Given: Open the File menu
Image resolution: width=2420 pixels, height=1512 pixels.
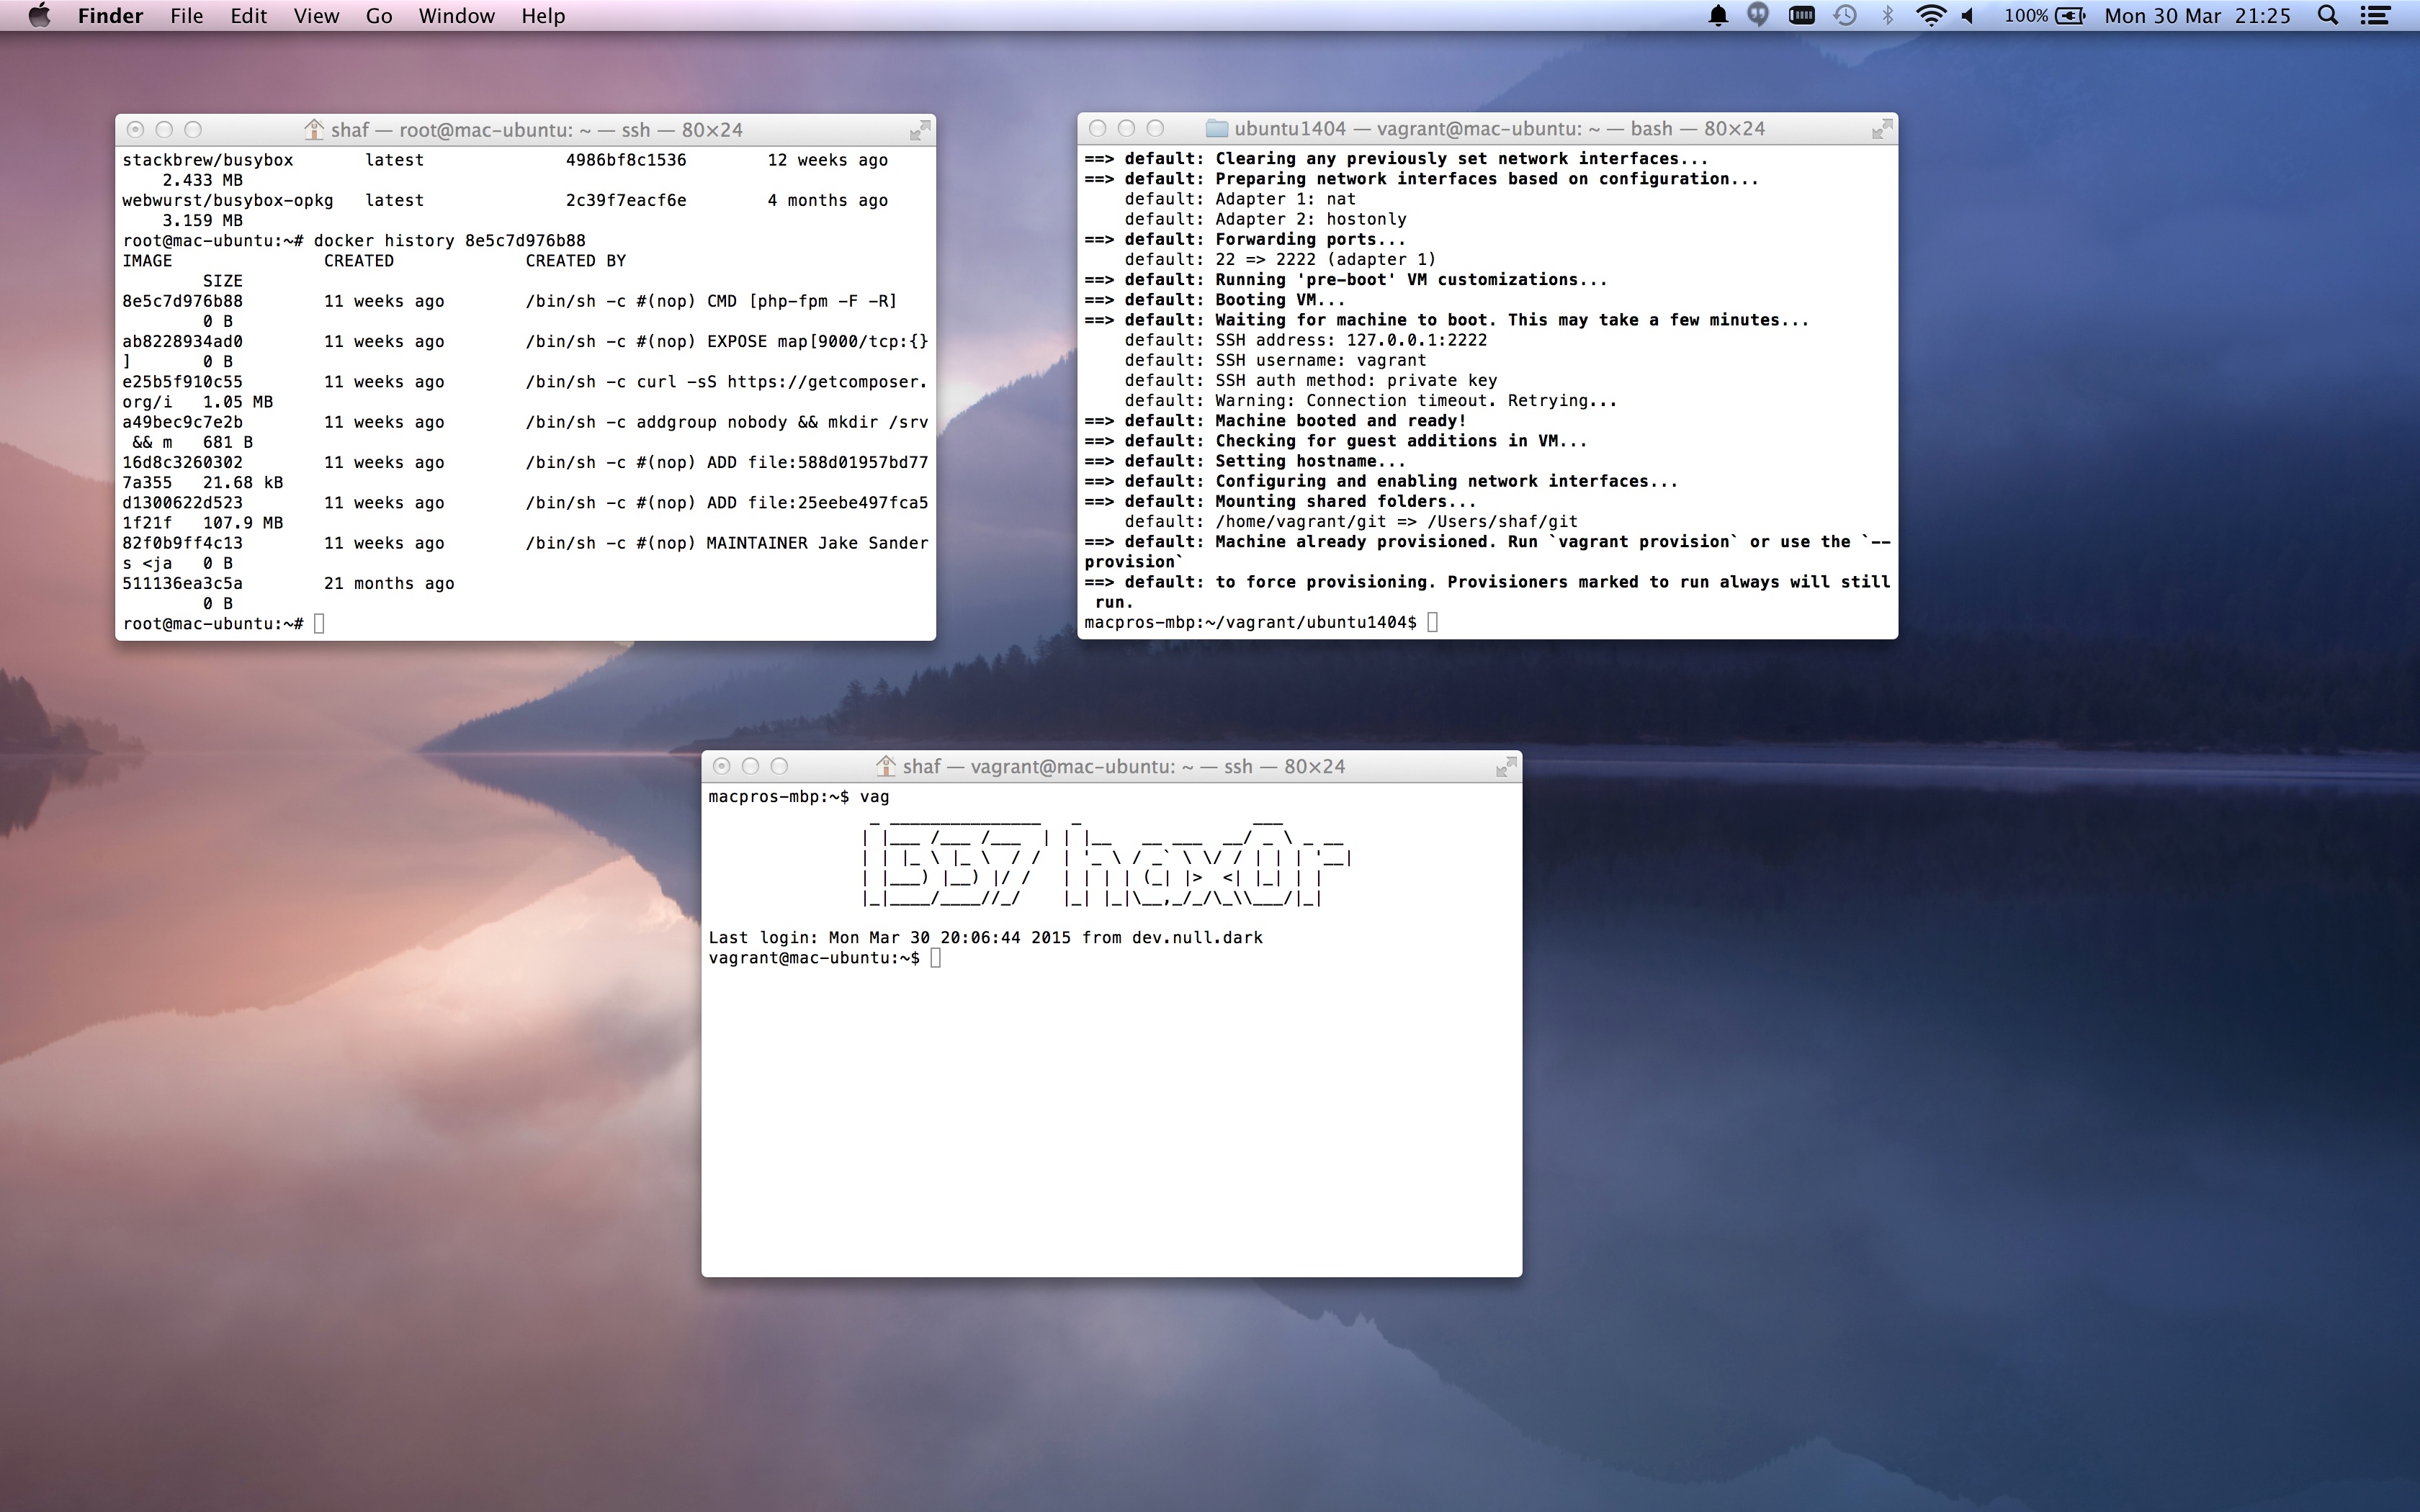Looking at the screenshot, I should (x=186, y=16).
